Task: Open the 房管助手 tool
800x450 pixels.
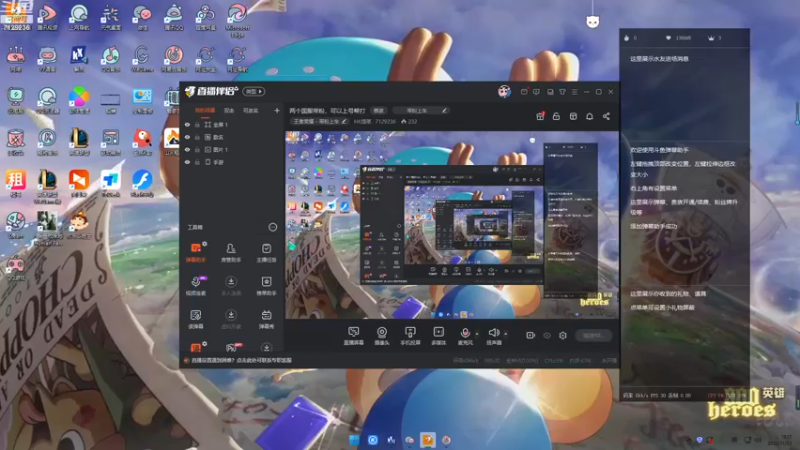Action: coord(231,252)
